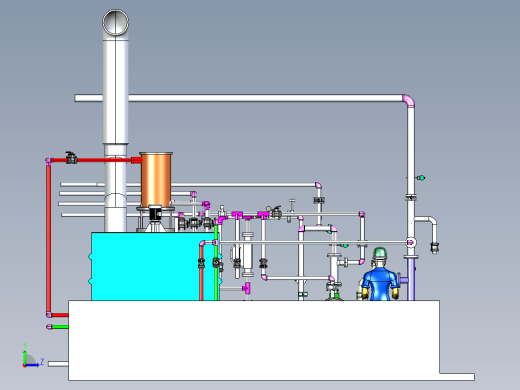Click the green helmet on worker
The height and width of the screenshot is (390, 520).
click(380, 252)
